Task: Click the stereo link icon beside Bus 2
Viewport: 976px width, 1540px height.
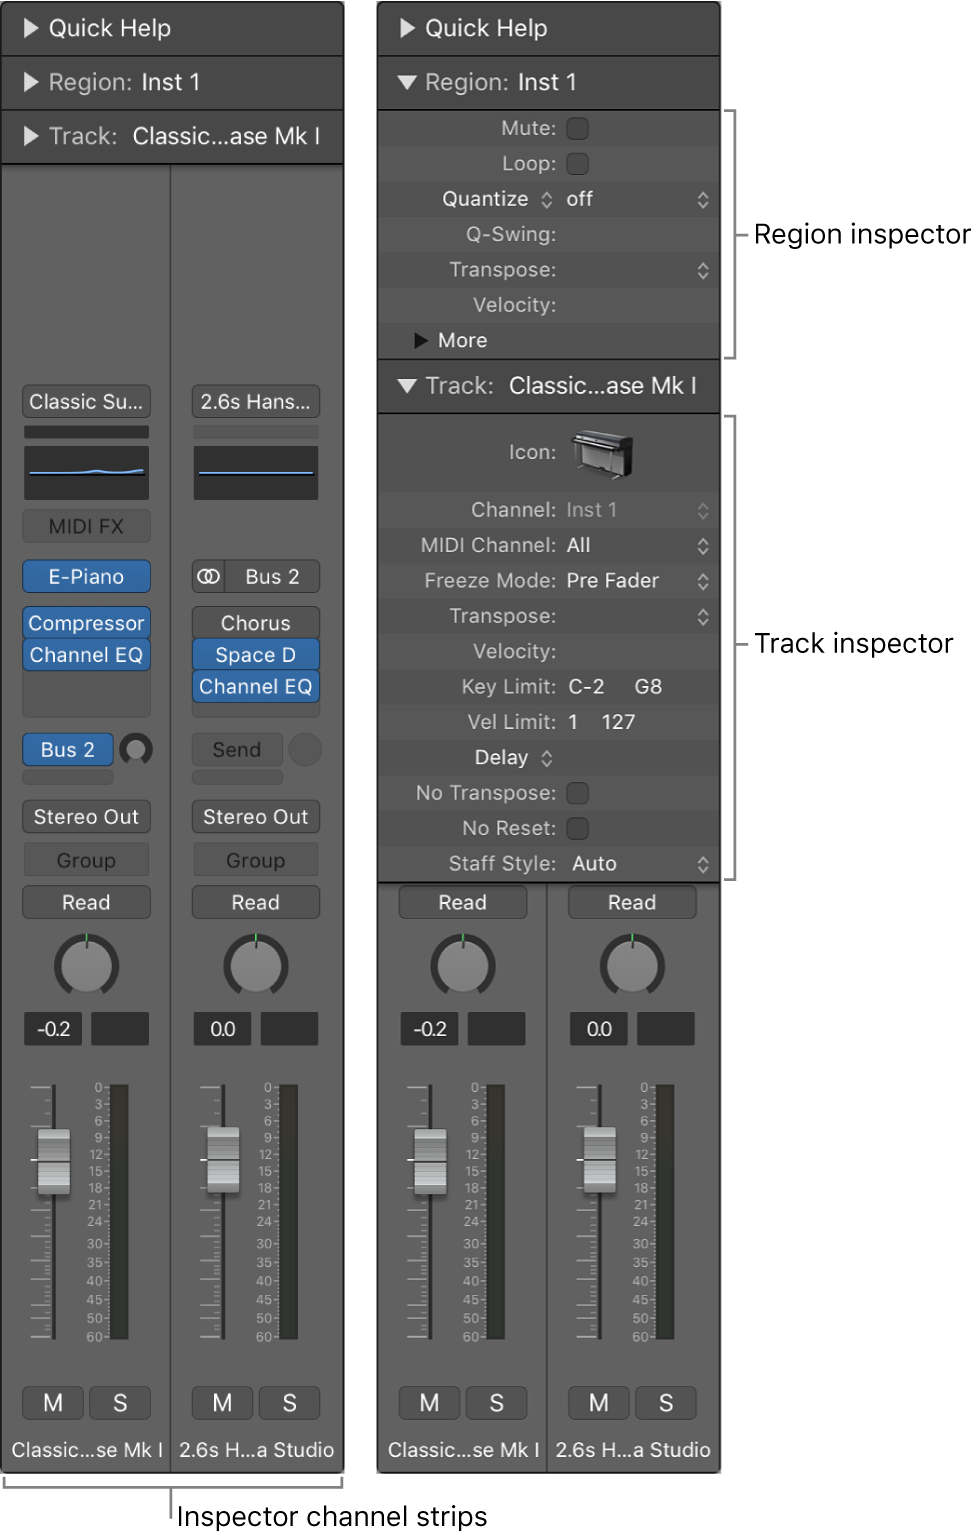Action: point(208,577)
